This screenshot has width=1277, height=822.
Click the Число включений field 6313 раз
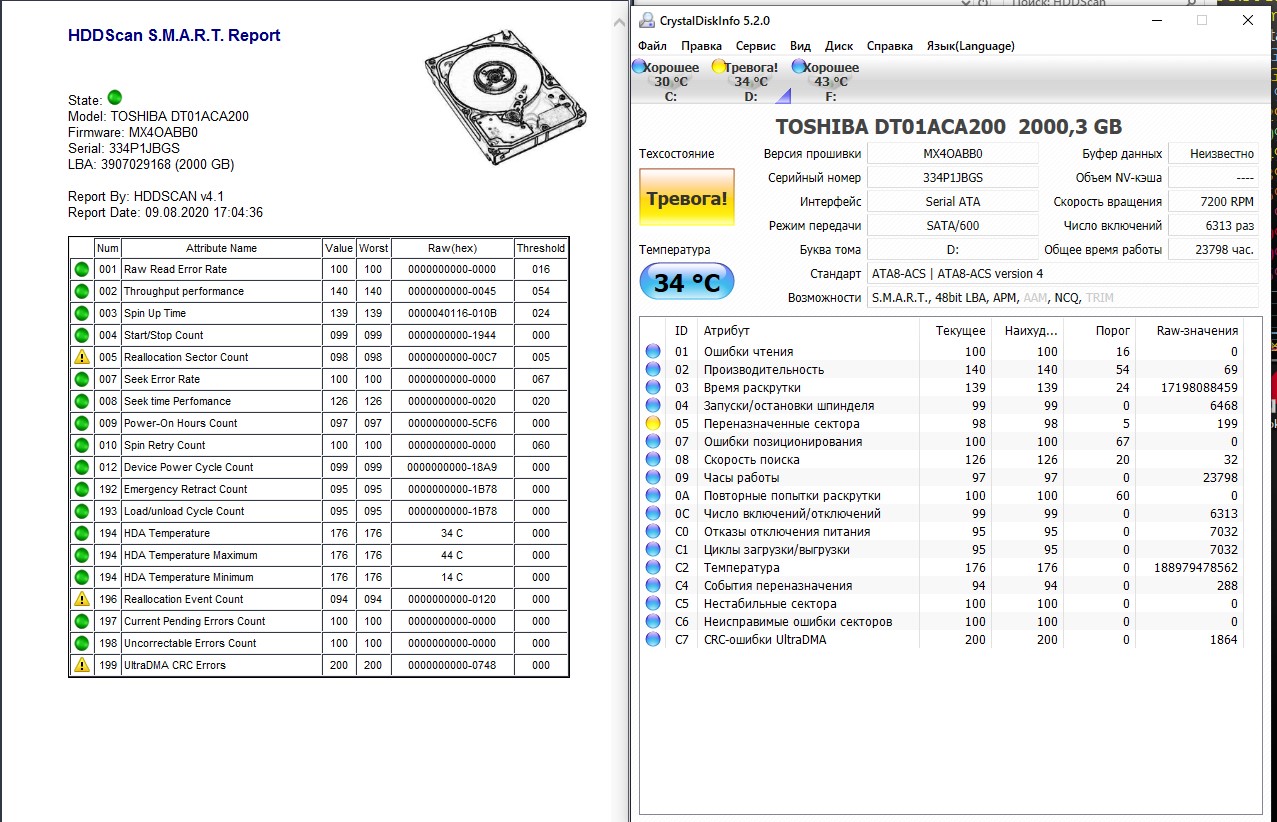tap(1213, 226)
